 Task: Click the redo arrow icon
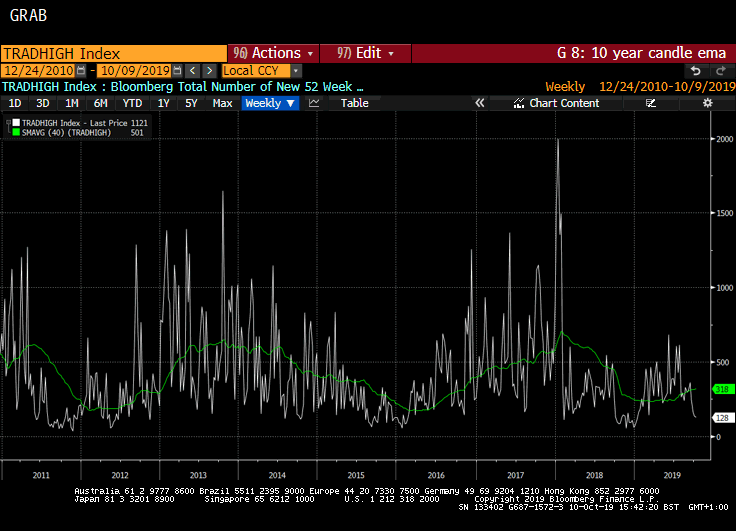click(721, 71)
